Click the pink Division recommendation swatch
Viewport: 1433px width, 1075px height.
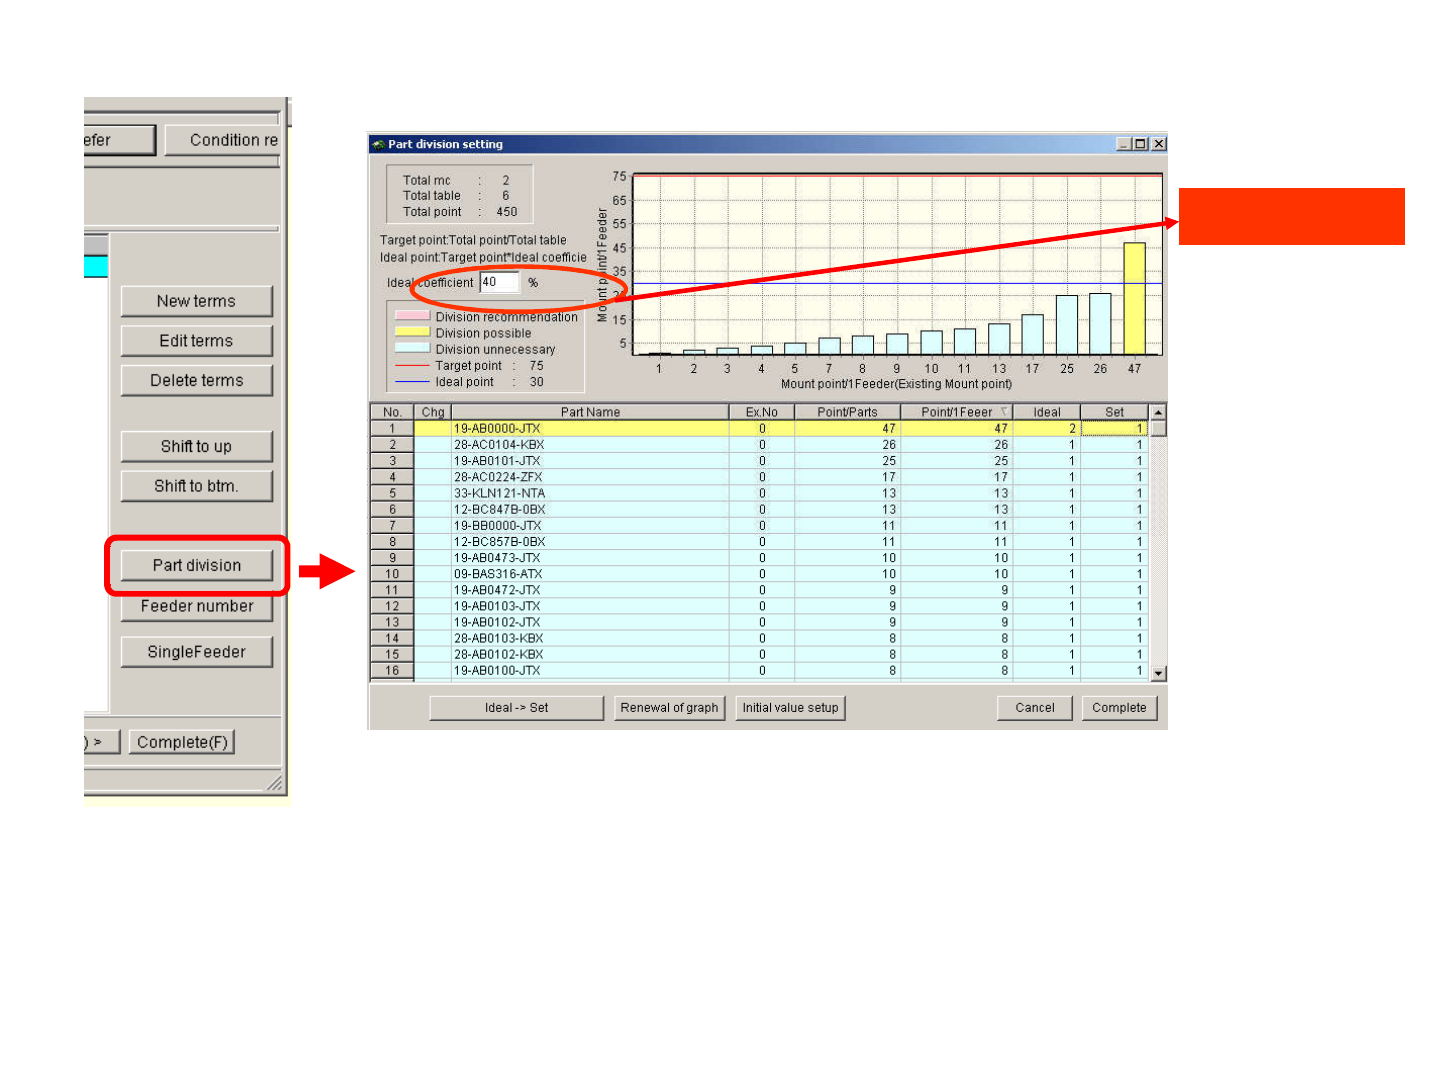point(412,316)
